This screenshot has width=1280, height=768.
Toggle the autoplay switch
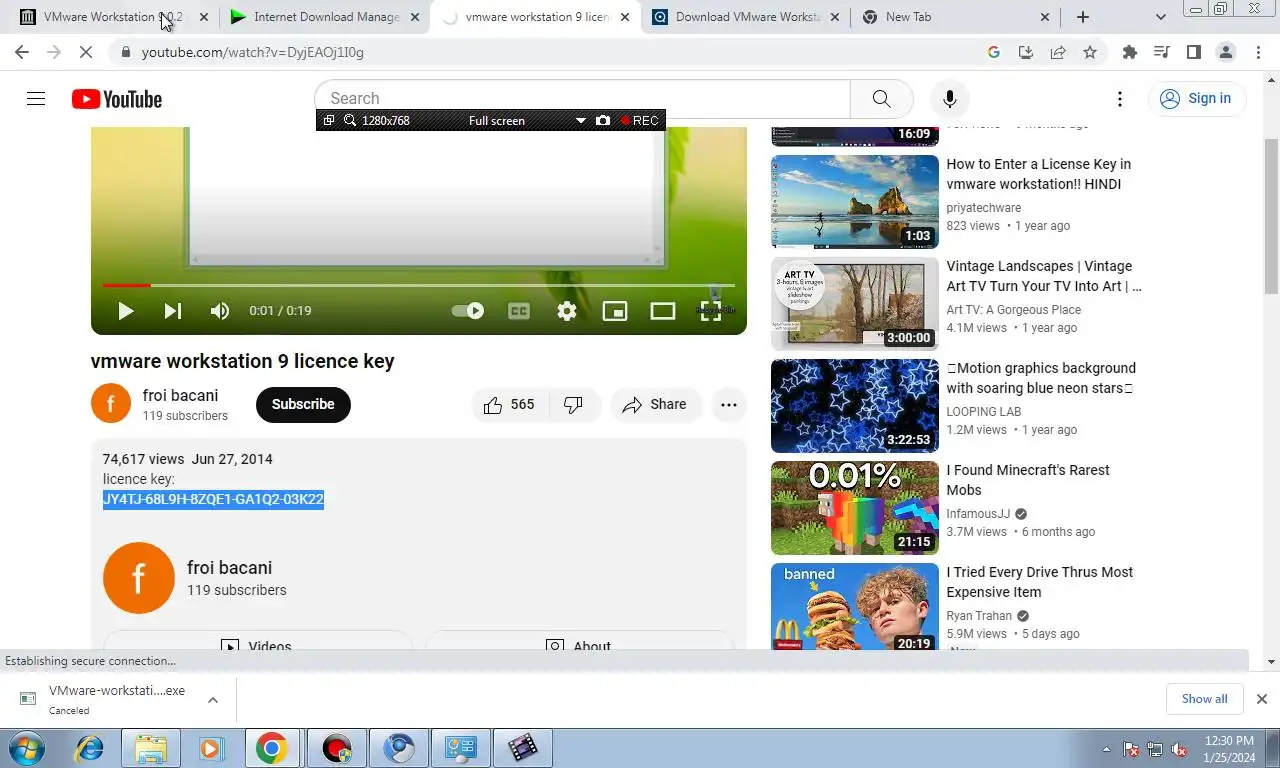[467, 311]
